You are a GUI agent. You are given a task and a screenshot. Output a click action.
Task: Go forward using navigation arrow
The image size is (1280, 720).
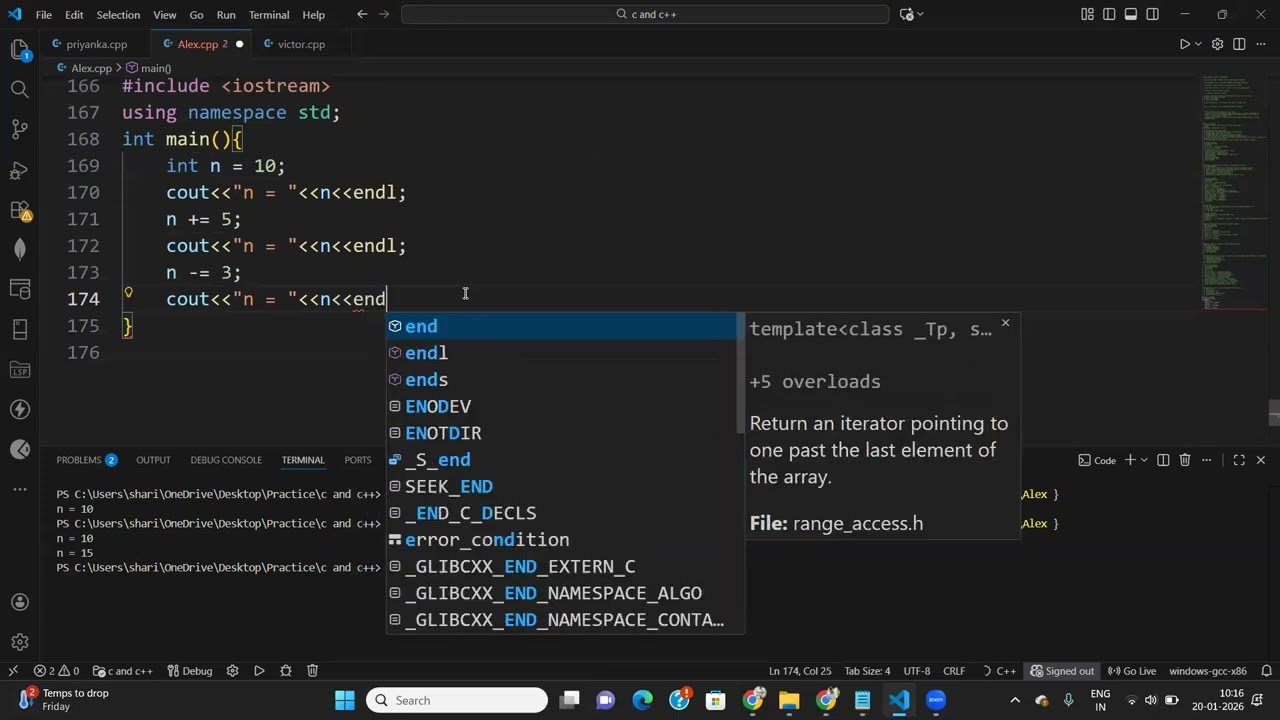tap(386, 14)
